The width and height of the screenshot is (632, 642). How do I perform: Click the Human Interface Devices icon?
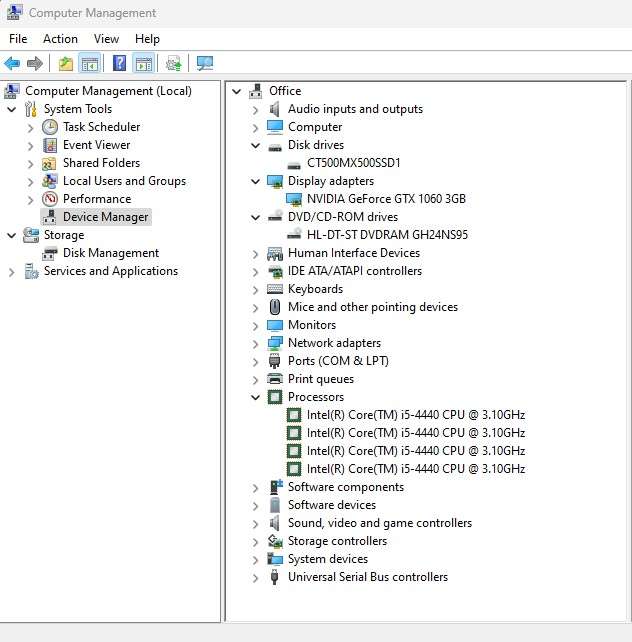(275, 253)
